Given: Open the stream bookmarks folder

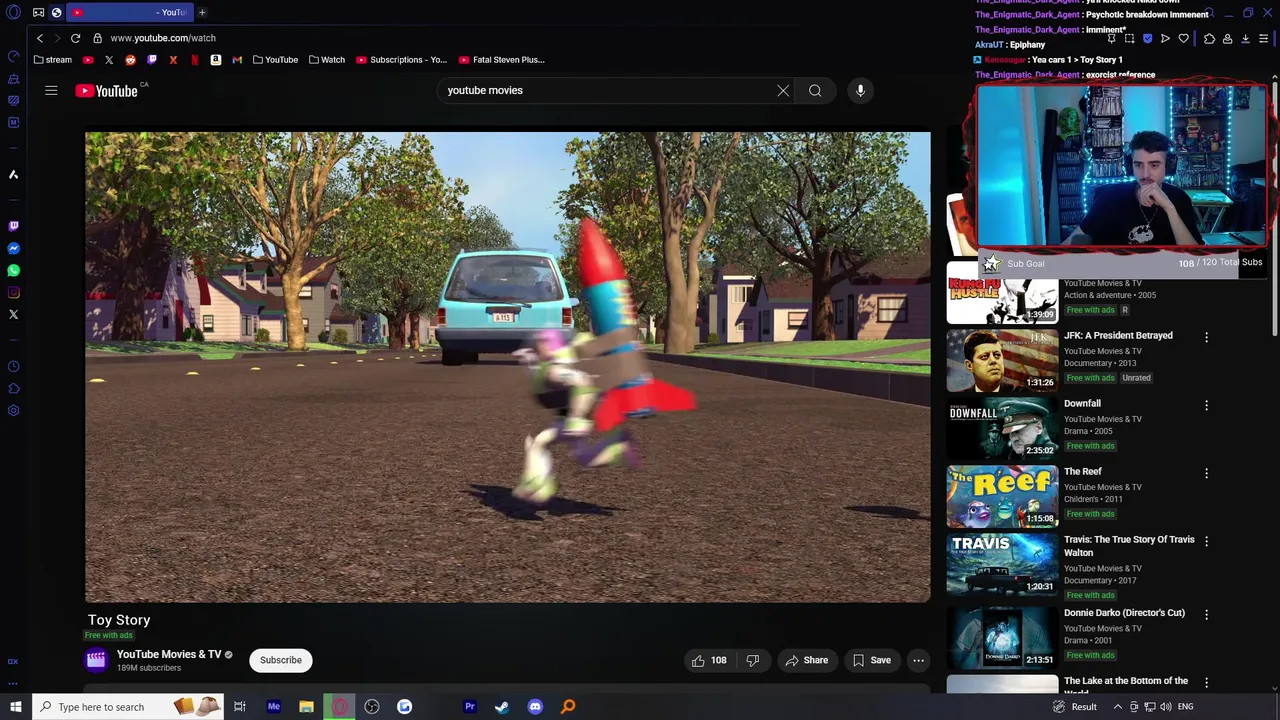Looking at the screenshot, I should coord(53,60).
